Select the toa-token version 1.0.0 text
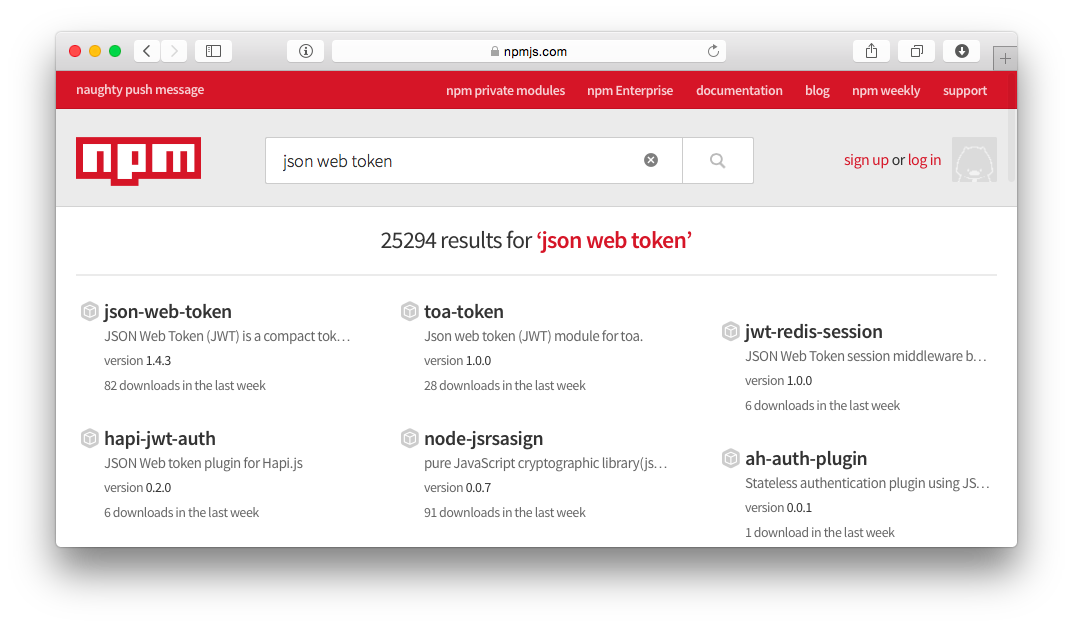Screen dimensions: 1073x627 (458, 361)
